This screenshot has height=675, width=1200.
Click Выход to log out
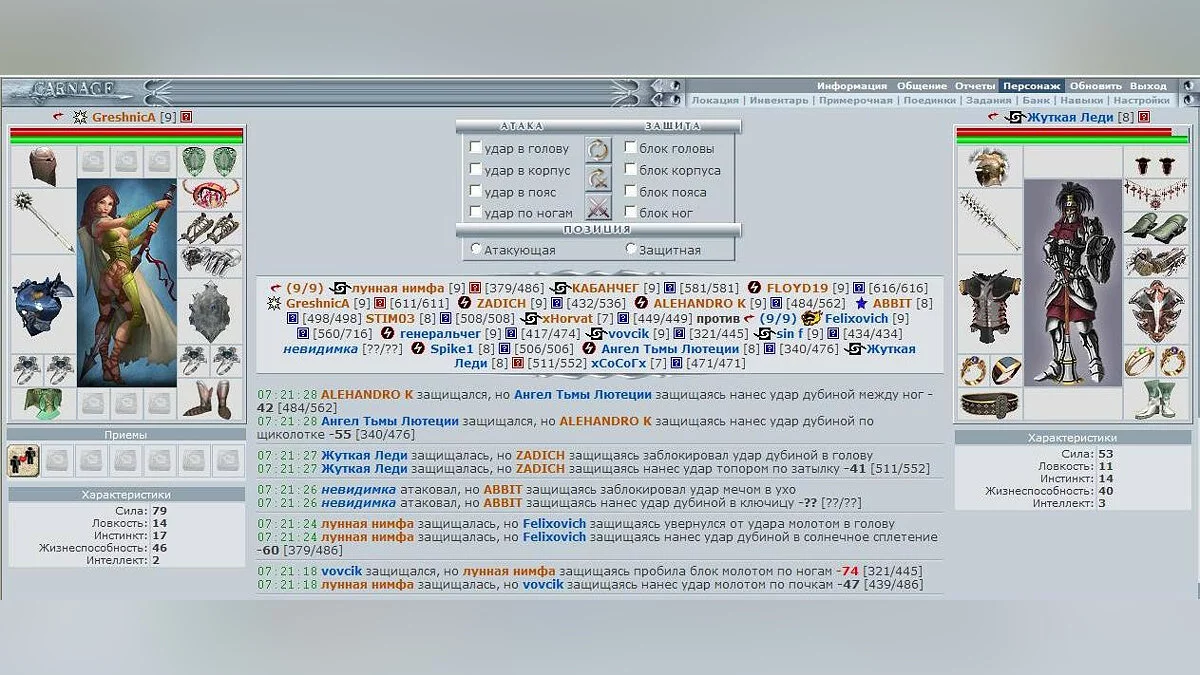tap(1148, 86)
